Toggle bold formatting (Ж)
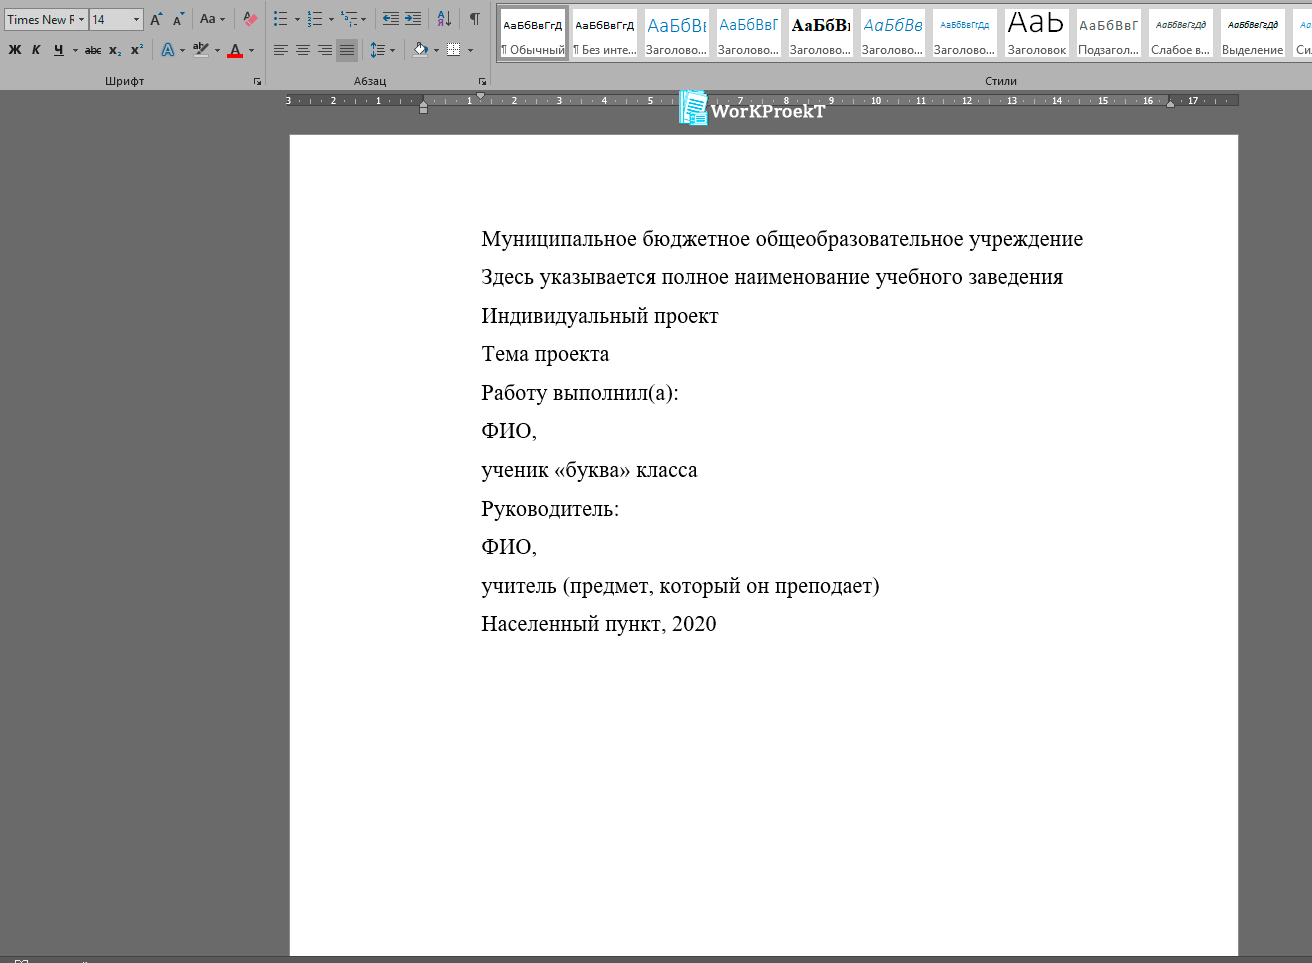1312x963 pixels. pos(15,50)
